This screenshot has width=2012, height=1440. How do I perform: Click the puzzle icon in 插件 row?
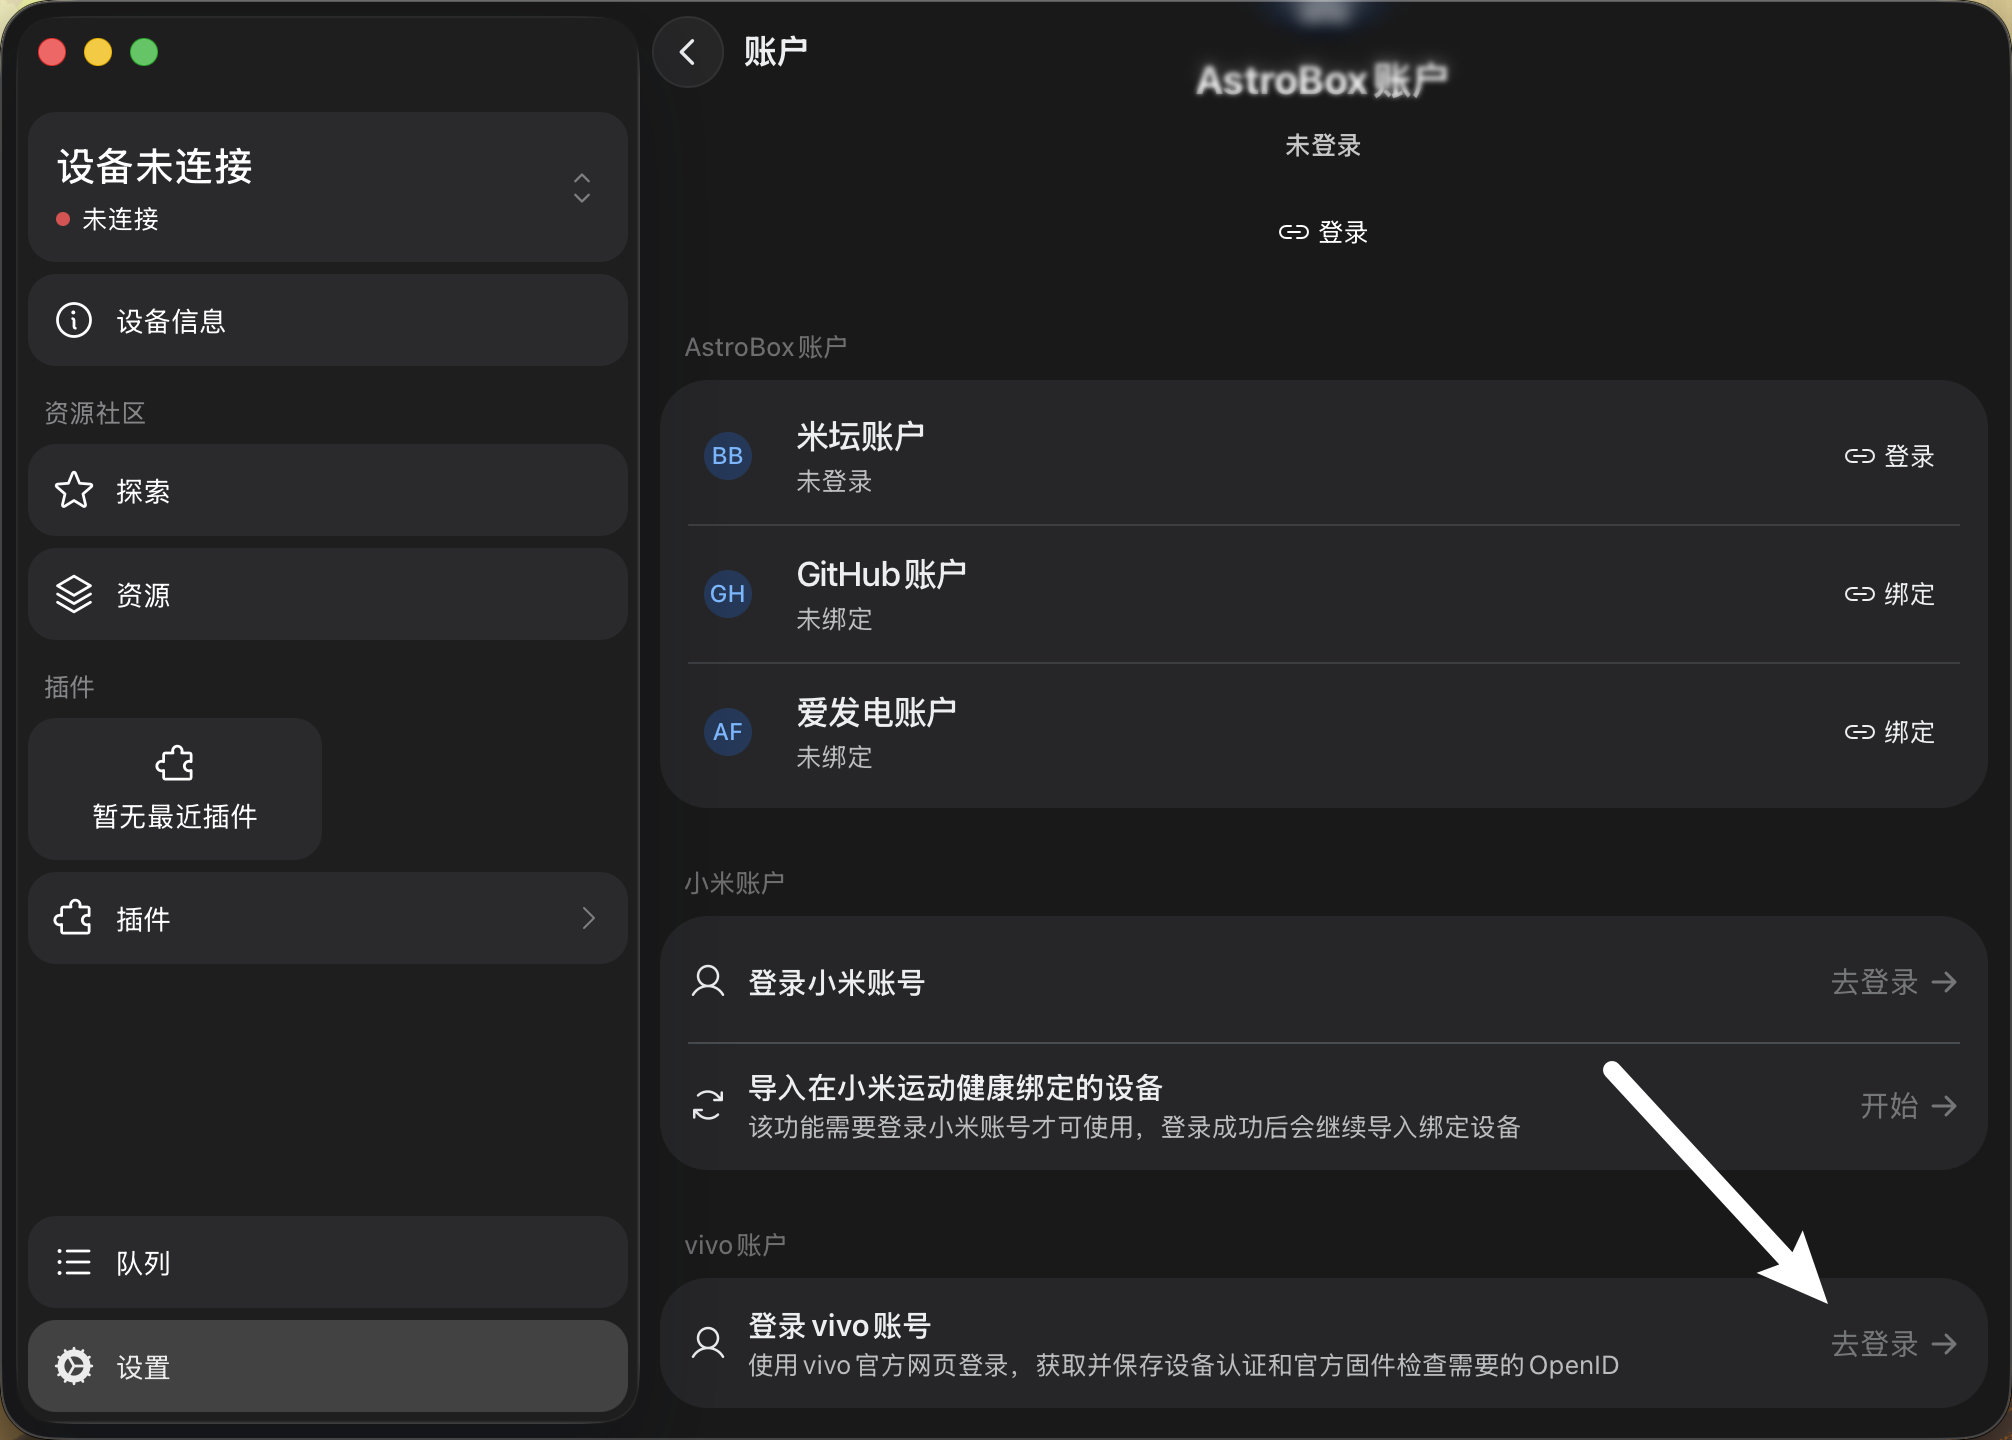coord(74,918)
